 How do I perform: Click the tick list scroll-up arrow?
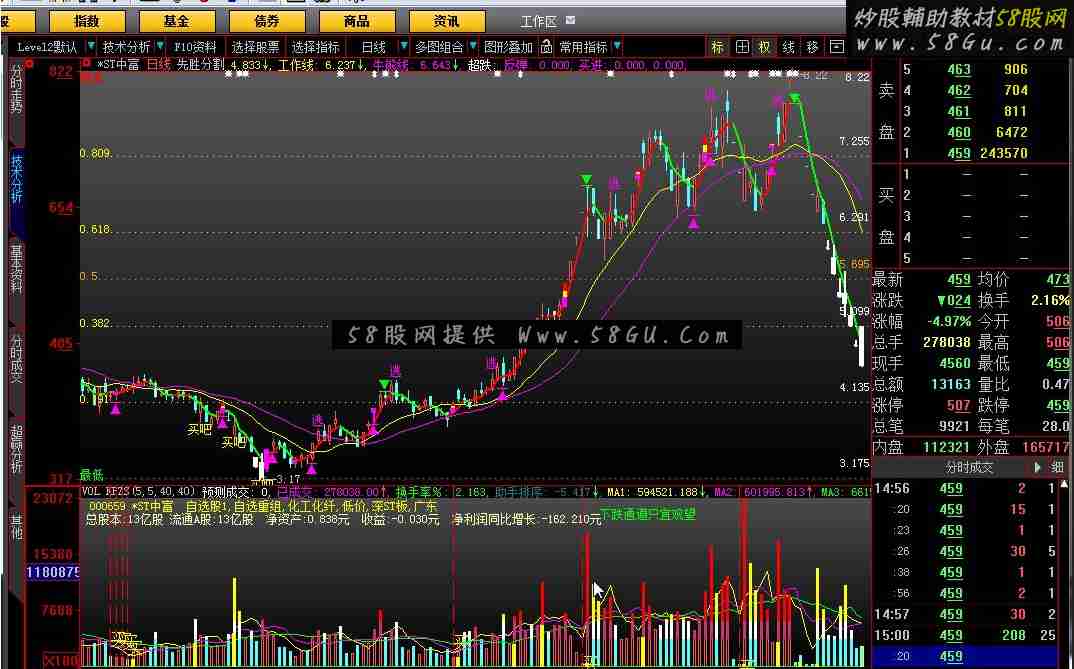(x=1064, y=484)
